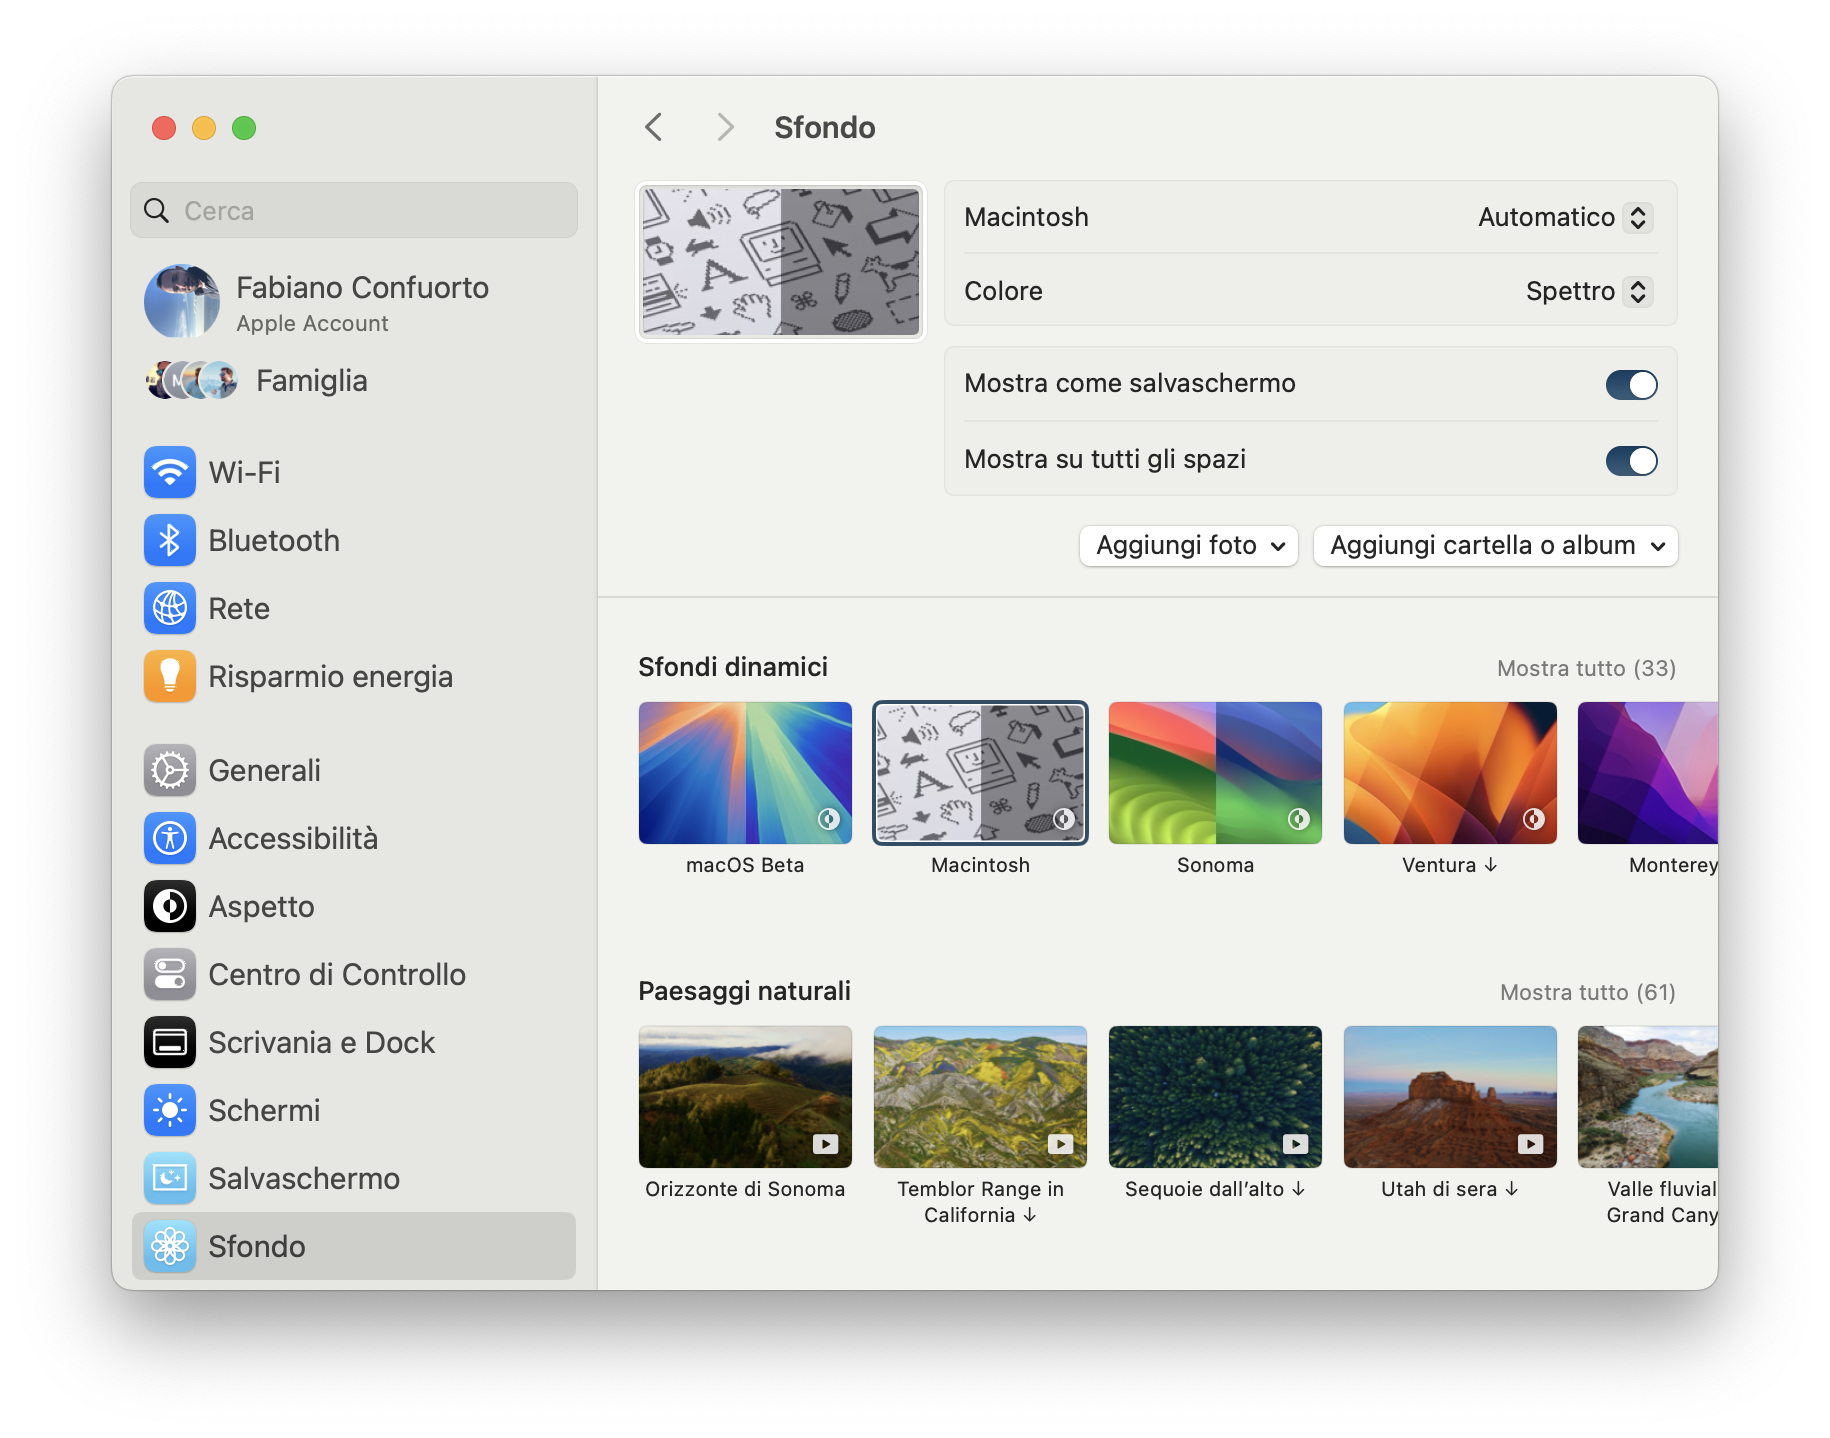1830x1438 pixels.
Task: Click the current wallpaper preview image
Action: coord(780,261)
